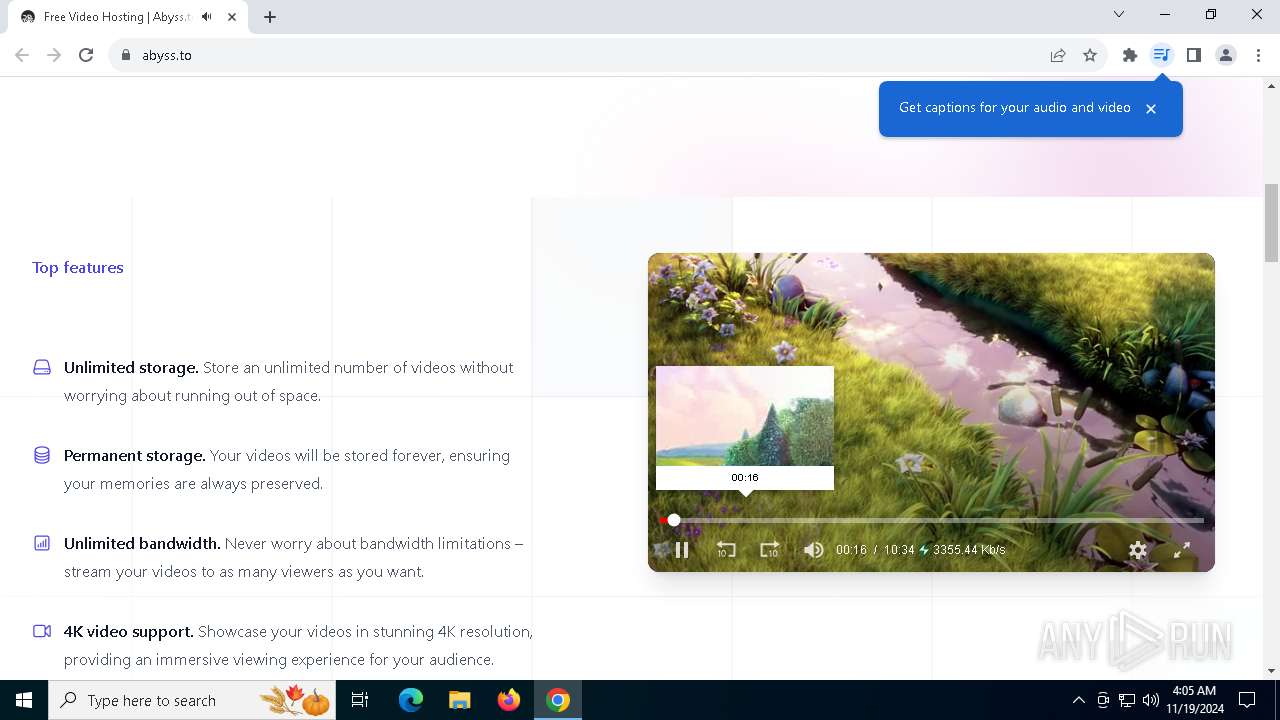
Task: Click the 'Top features' heading
Action: point(78,268)
